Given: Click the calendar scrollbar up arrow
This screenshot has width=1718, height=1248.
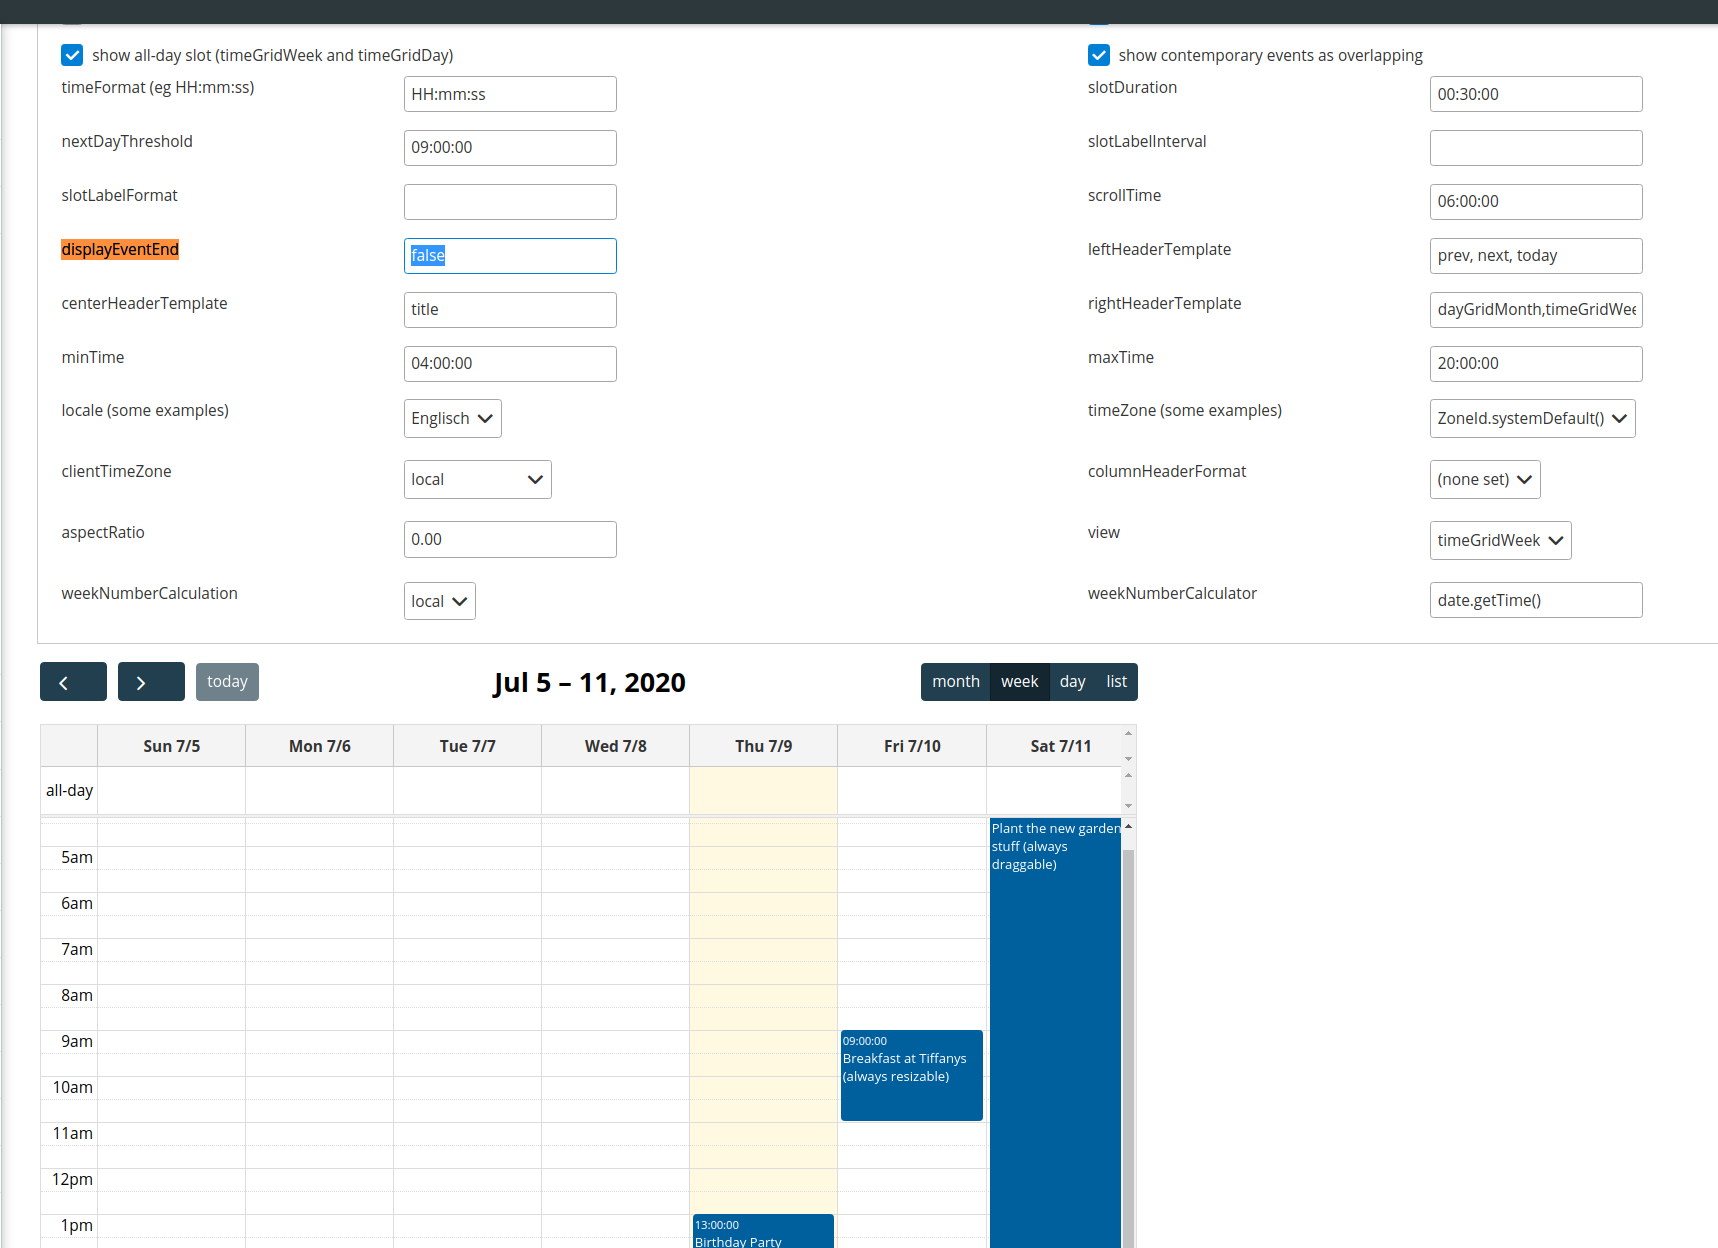Looking at the screenshot, I should point(1128,828).
